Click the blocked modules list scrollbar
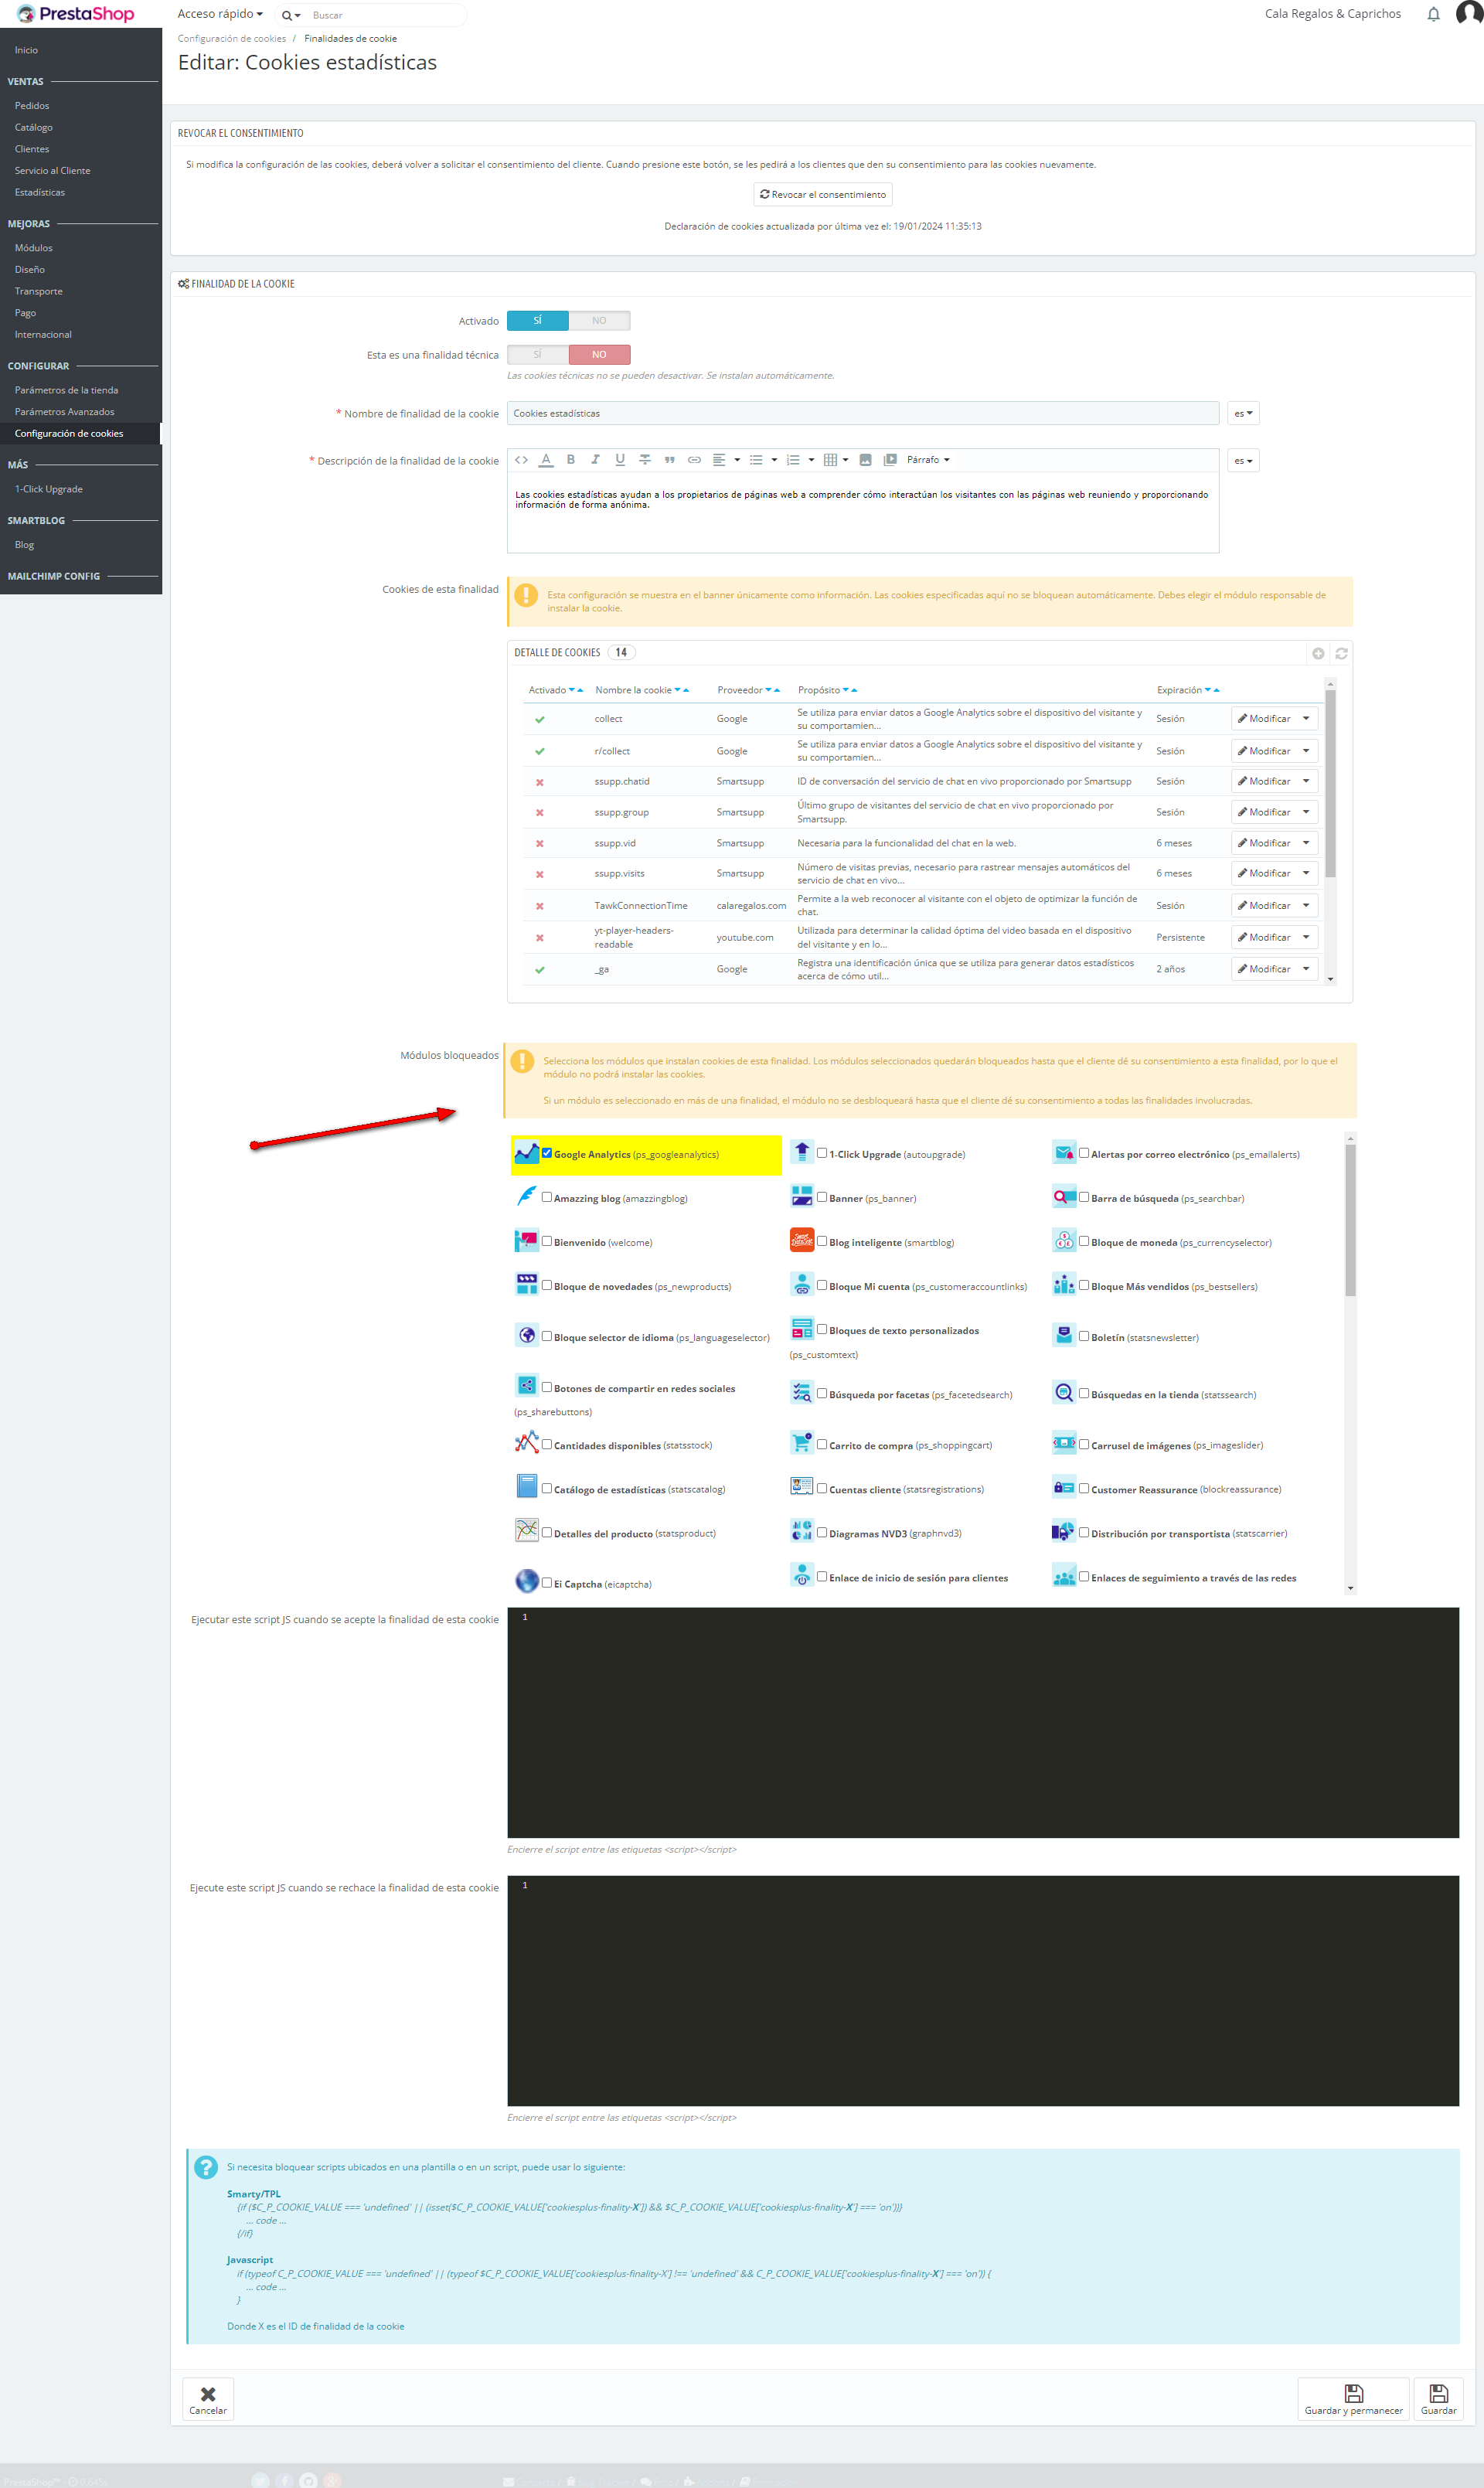Viewport: 1484px width, 2488px height. tap(1350, 1220)
